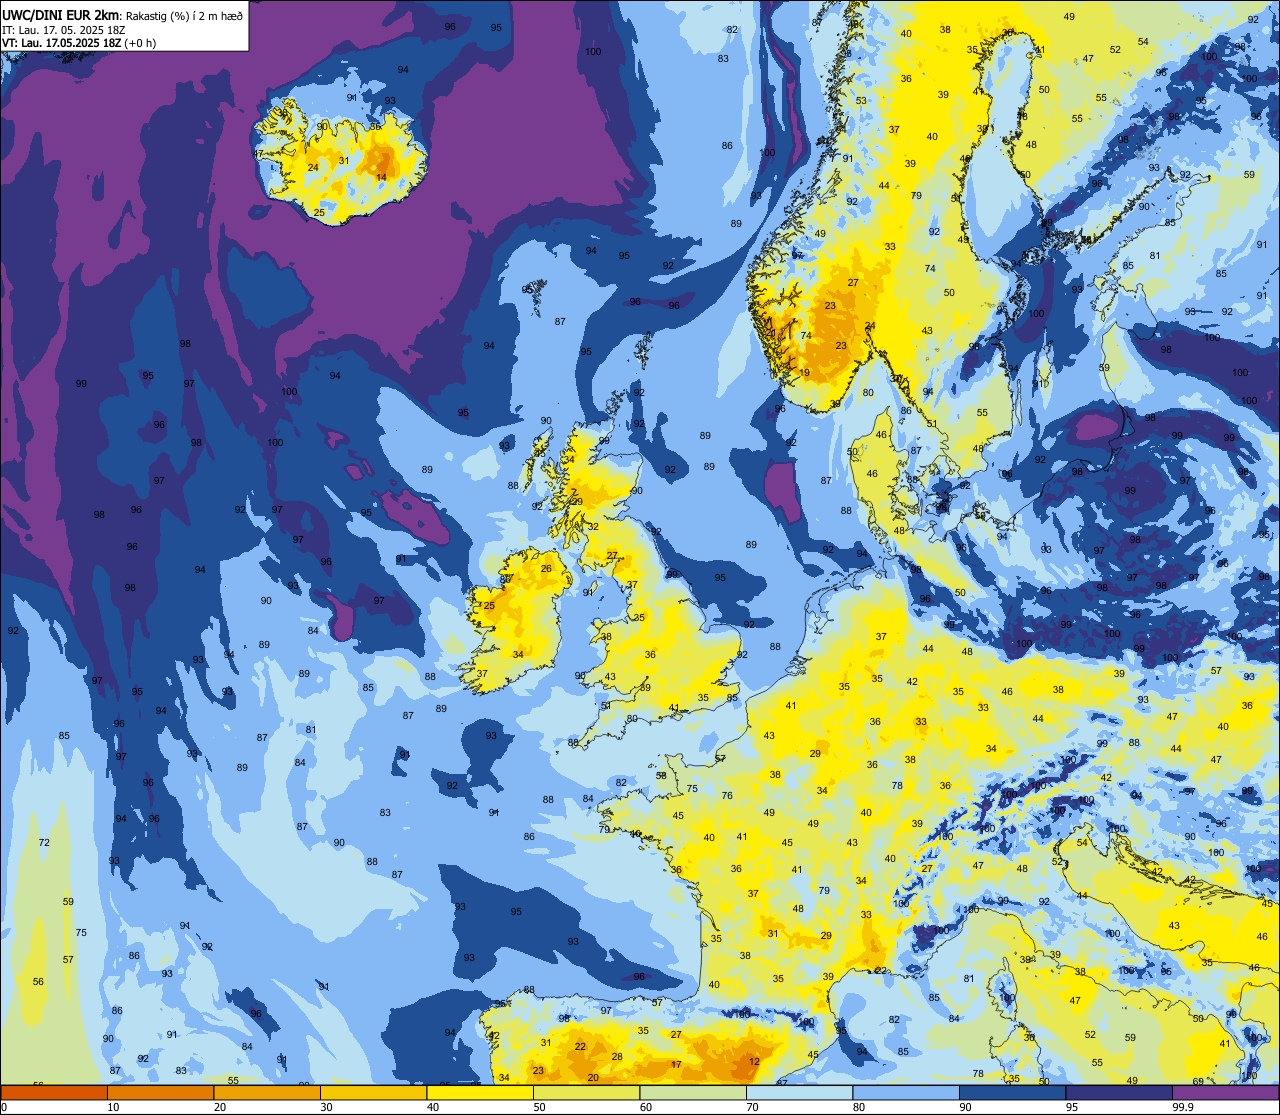Click the 10–20 orange legend swatch
This screenshot has width=1280, height=1115.
tap(160, 1093)
